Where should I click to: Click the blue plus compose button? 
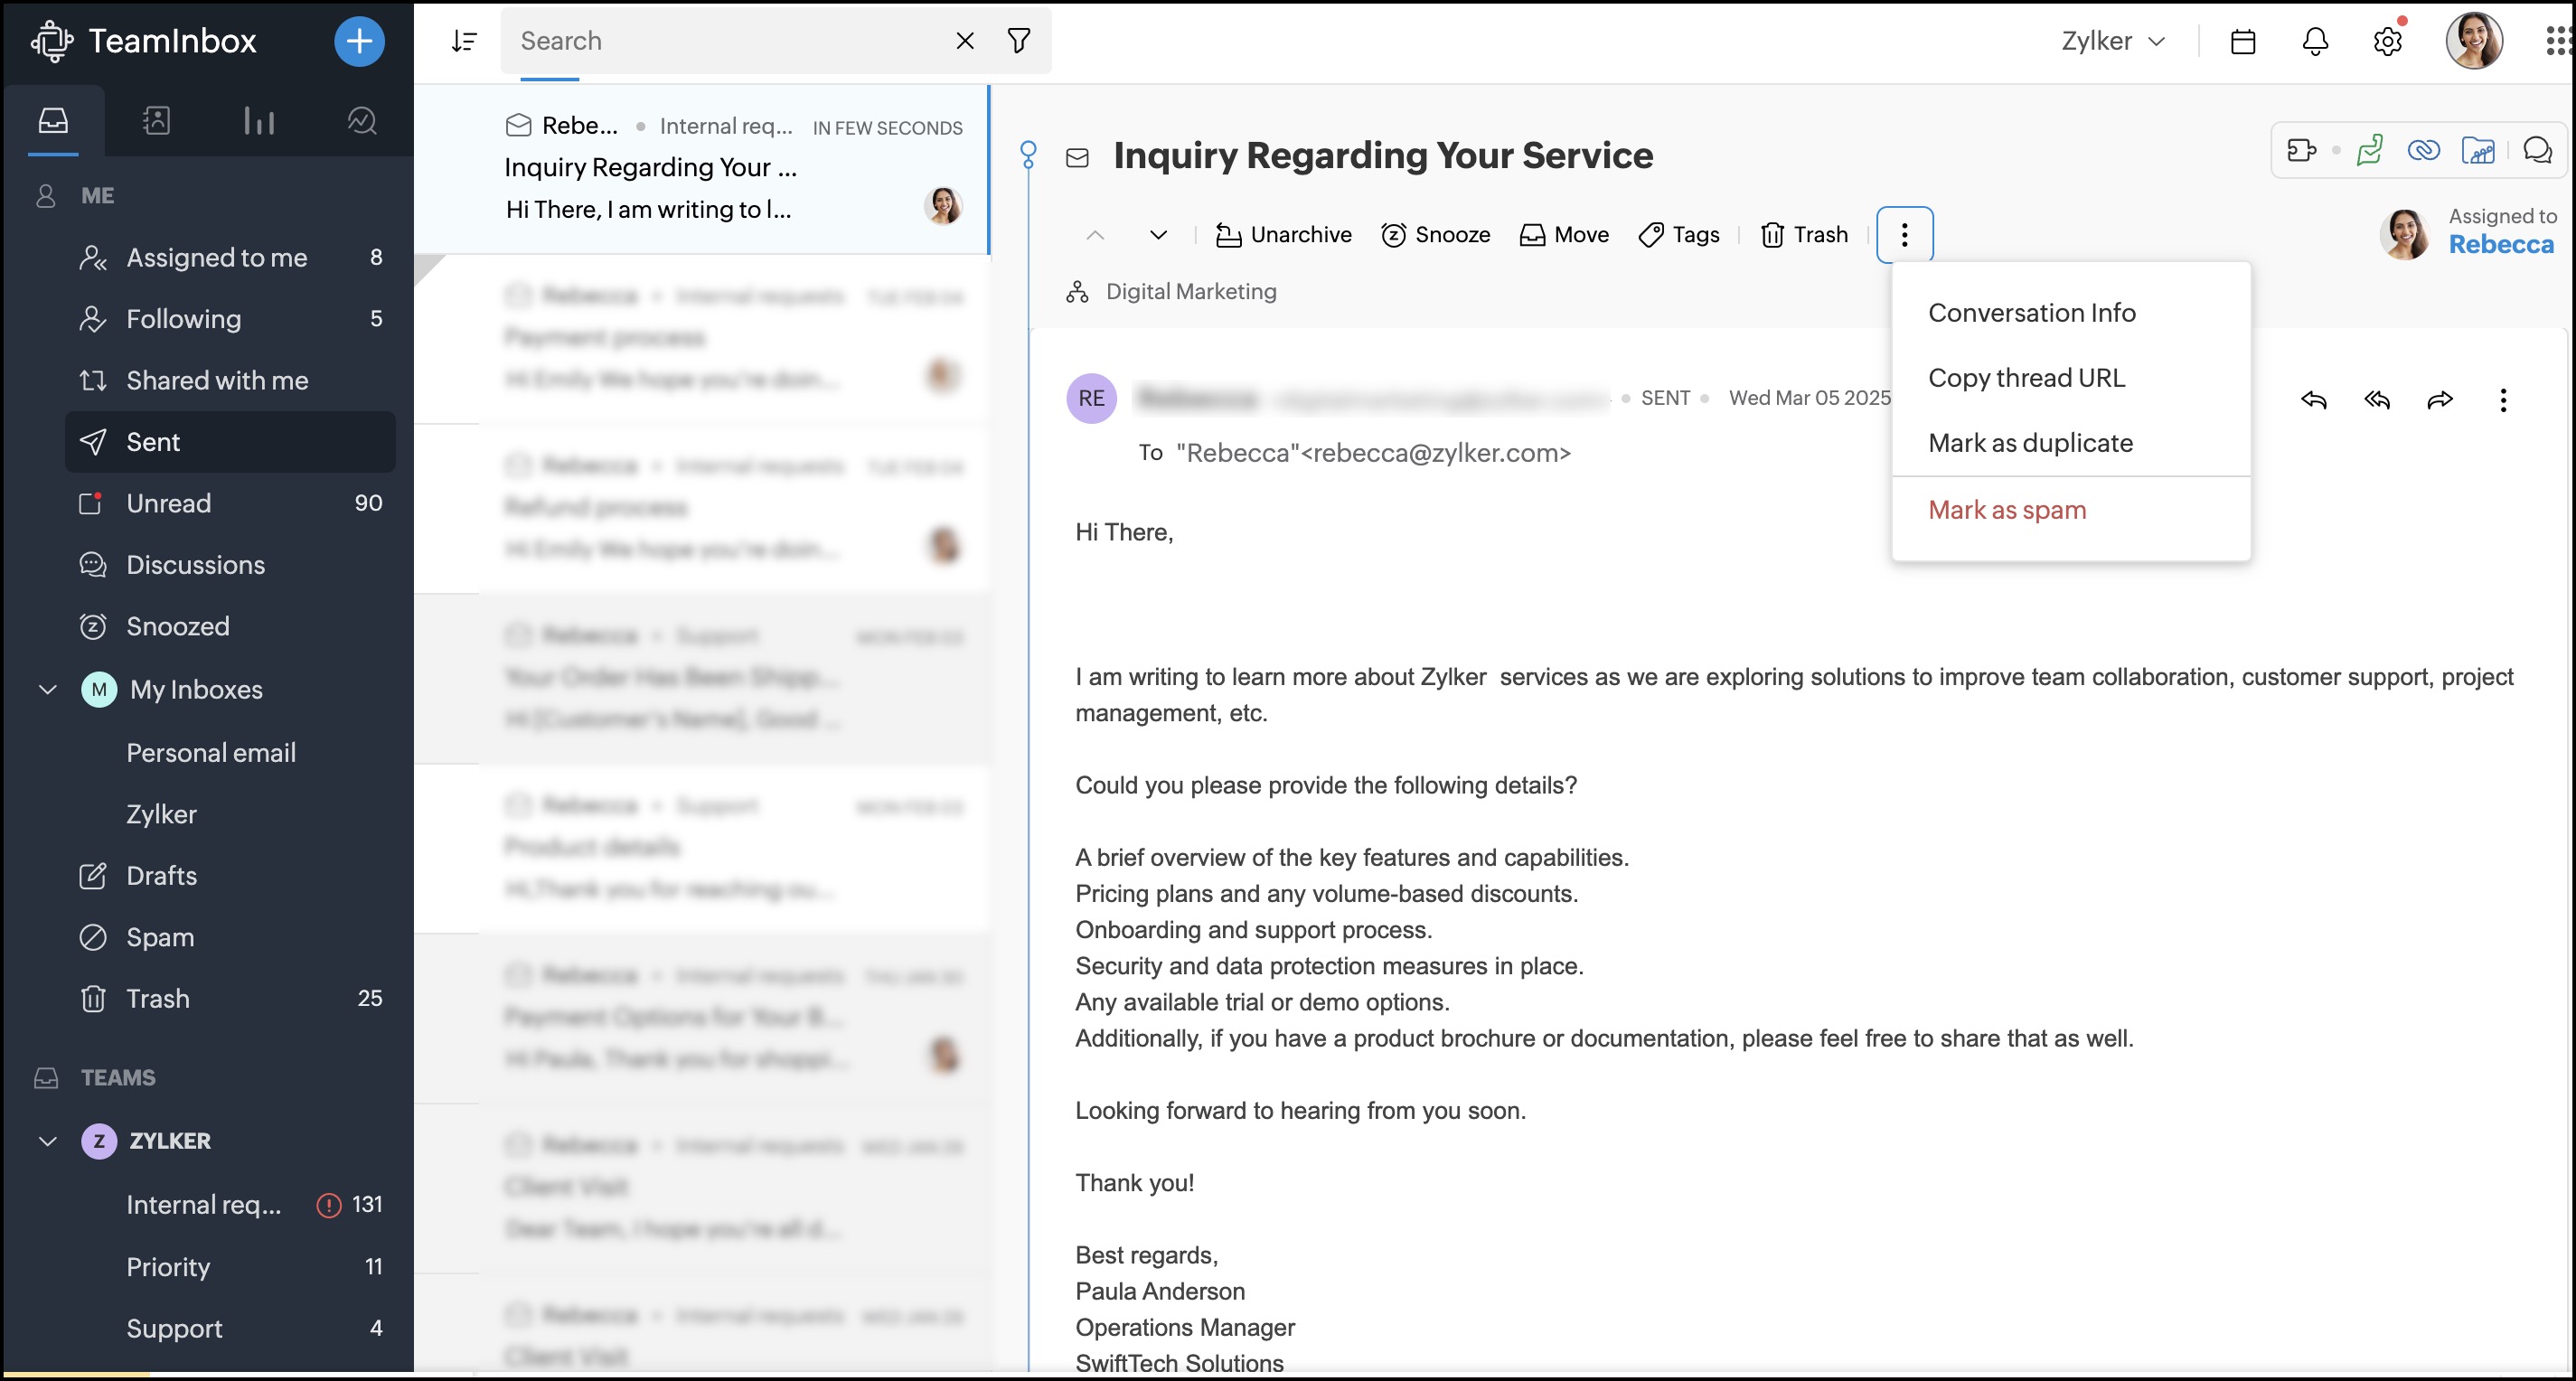coord(359,41)
